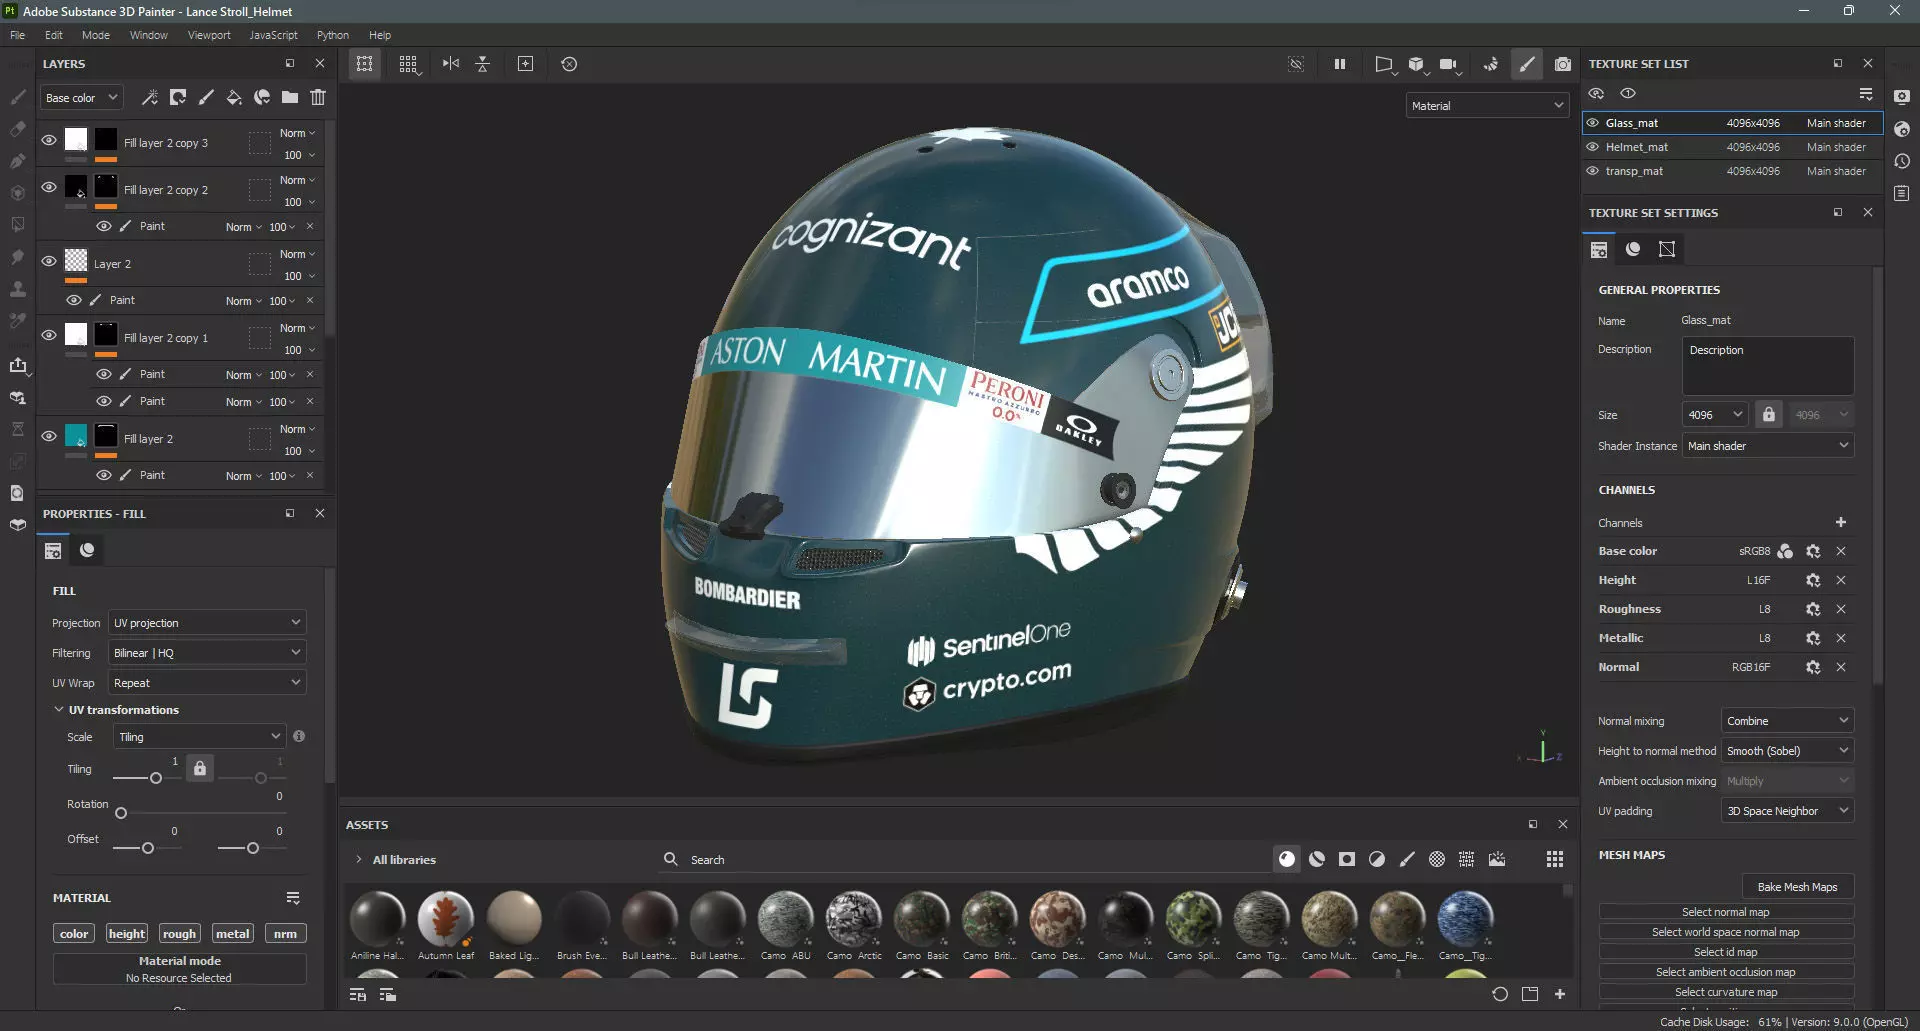Image resolution: width=1920 pixels, height=1031 pixels.
Task: Hide the transp_mat texture set
Action: (1593, 171)
